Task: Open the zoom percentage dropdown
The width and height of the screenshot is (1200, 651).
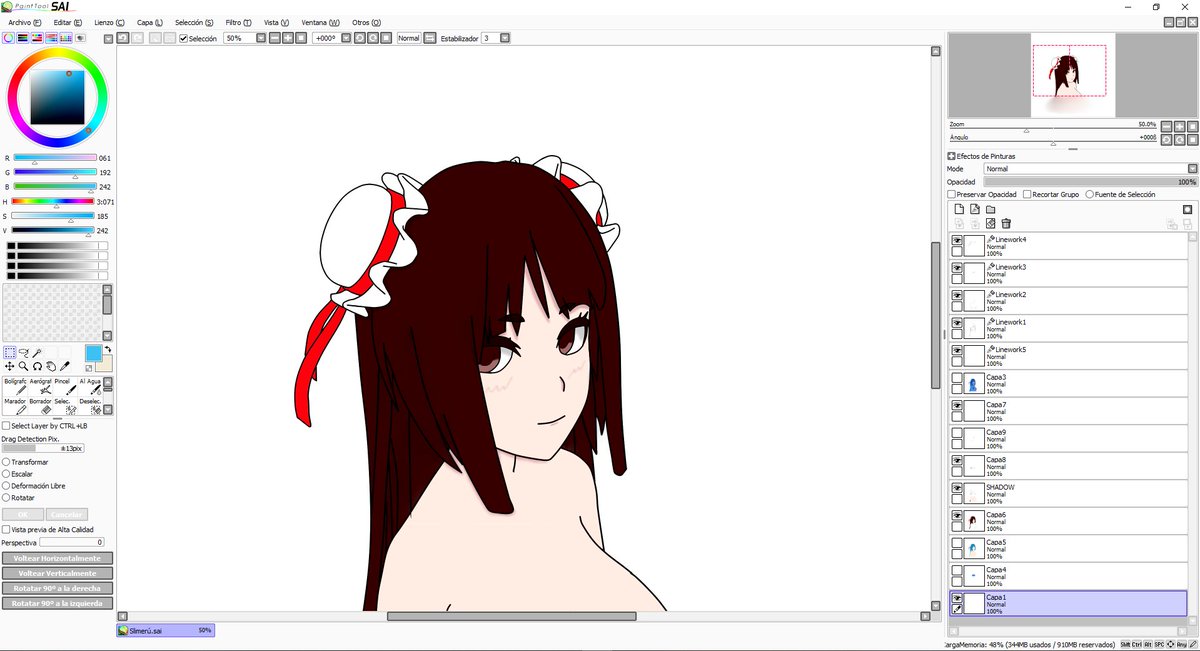Action: [x=261, y=38]
